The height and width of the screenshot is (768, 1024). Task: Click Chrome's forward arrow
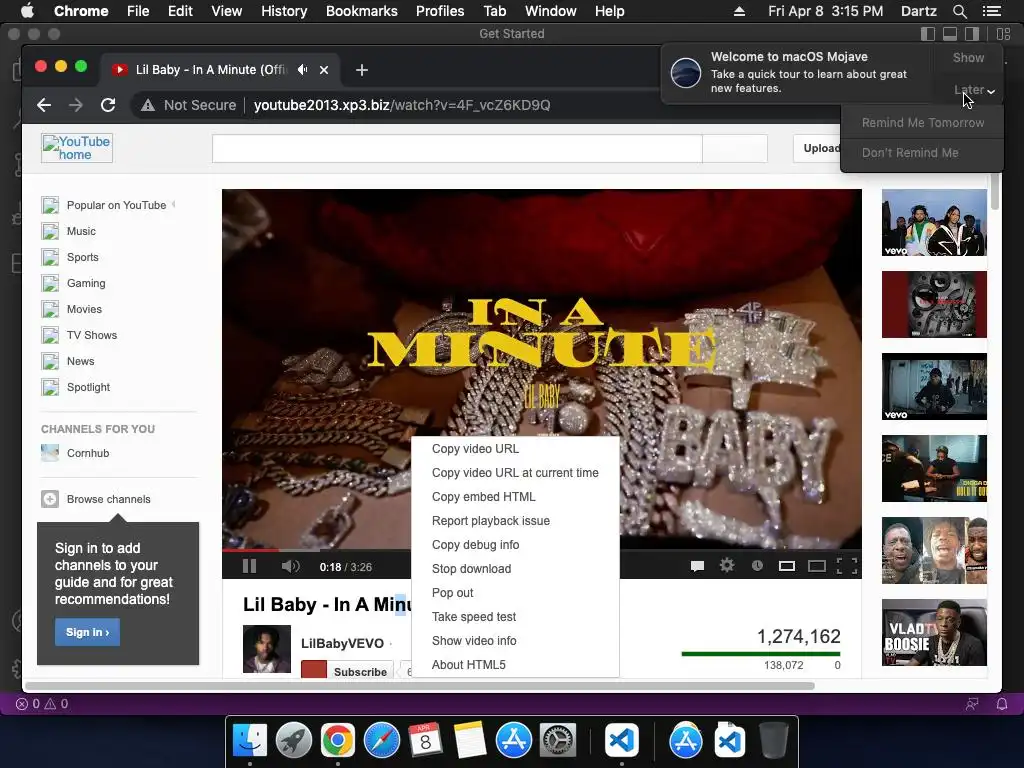(x=76, y=105)
